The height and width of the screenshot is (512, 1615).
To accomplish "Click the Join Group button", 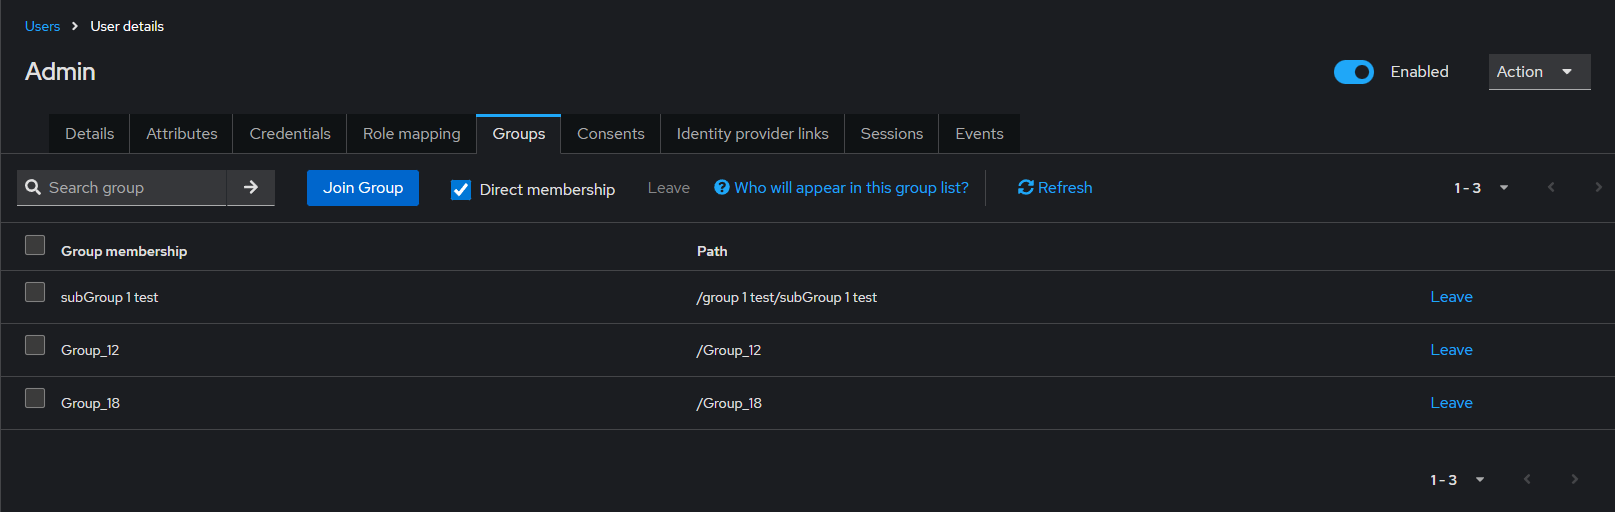I will click(x=363, y=188).
